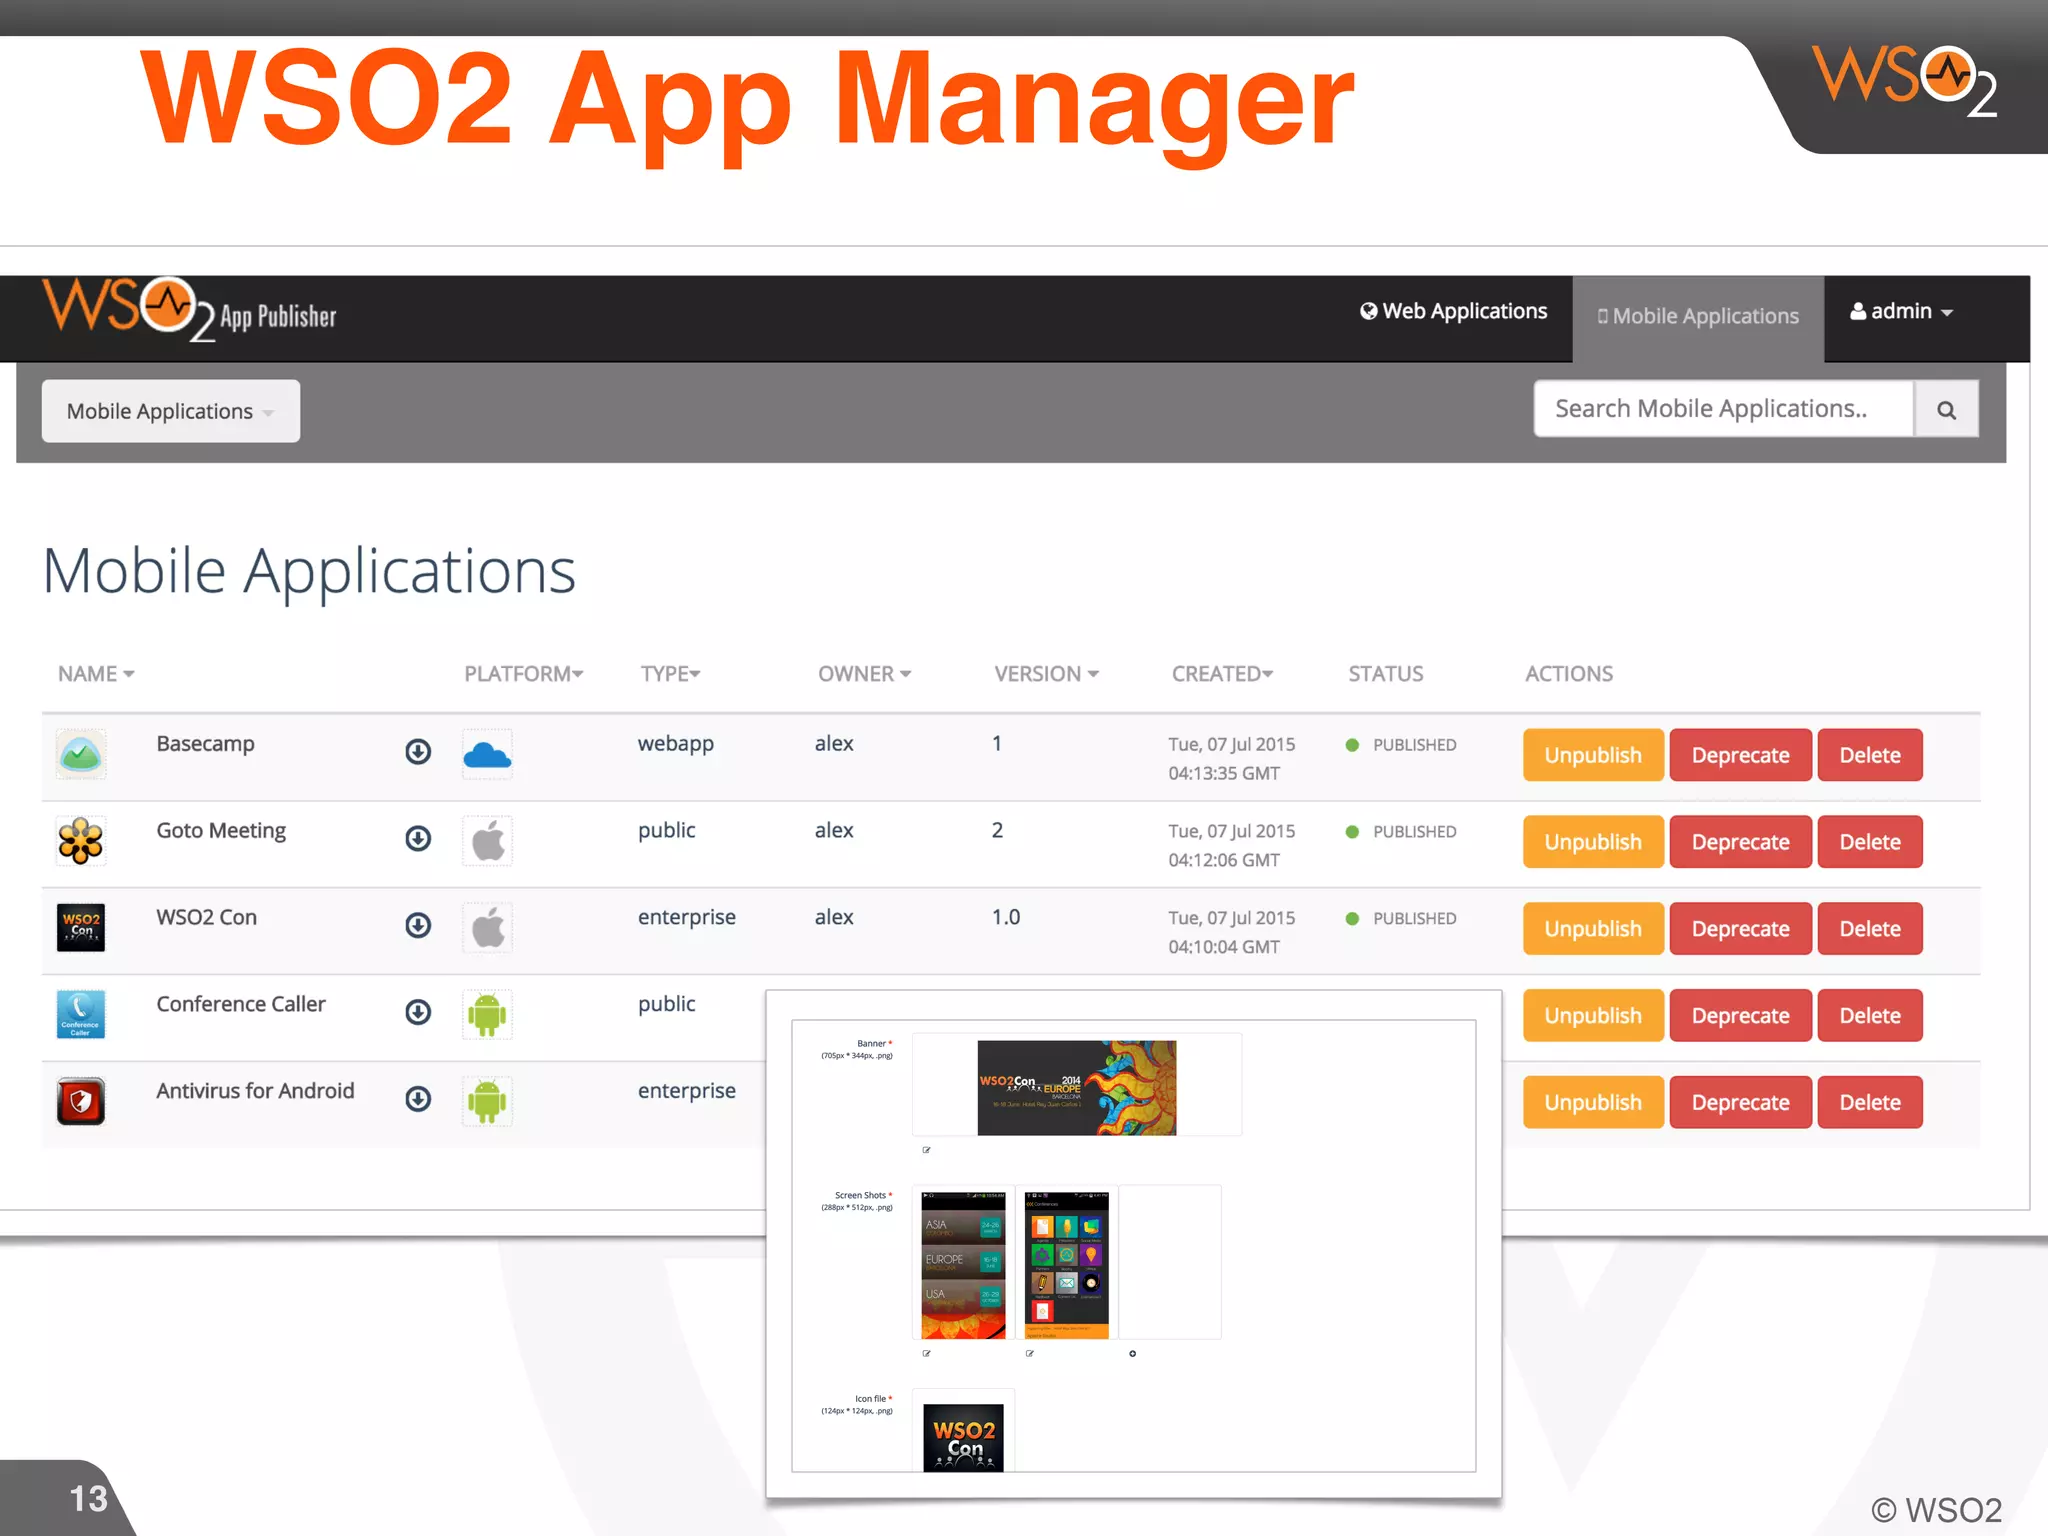The width and height of the screenshot is (2048, 1536).
Task: Sort by the OWNER column header
Action: tap(864, 674)
